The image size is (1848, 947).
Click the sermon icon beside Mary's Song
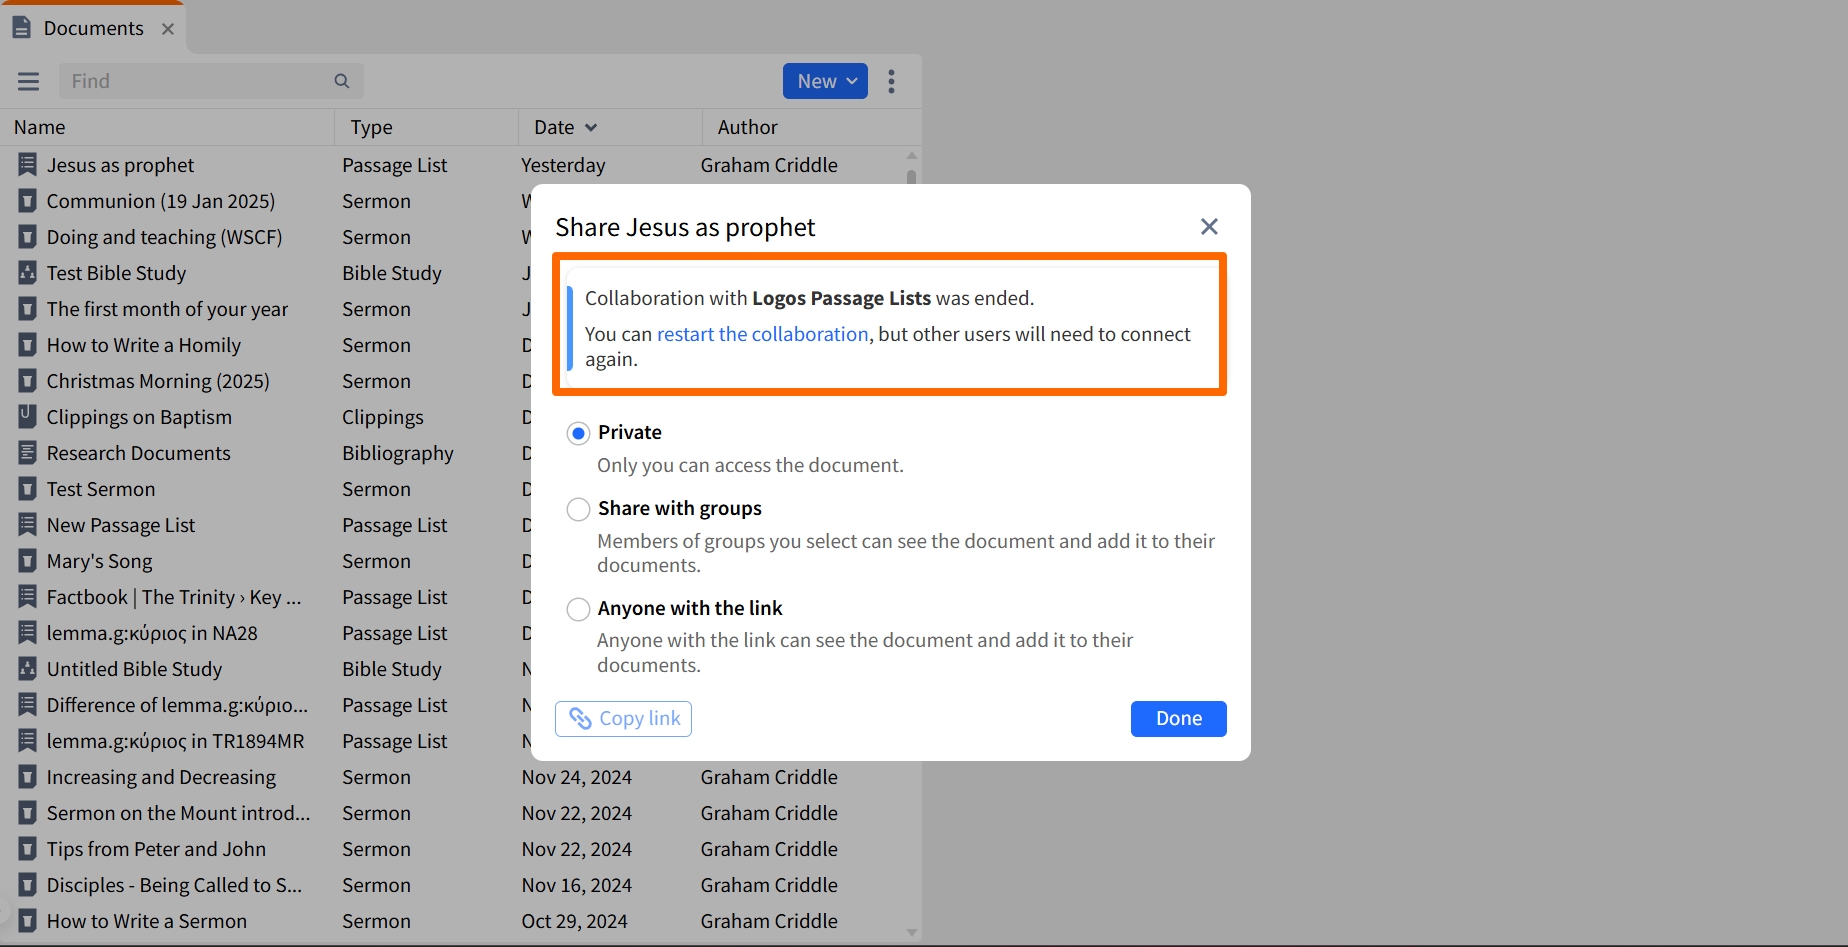pos(28,561)
